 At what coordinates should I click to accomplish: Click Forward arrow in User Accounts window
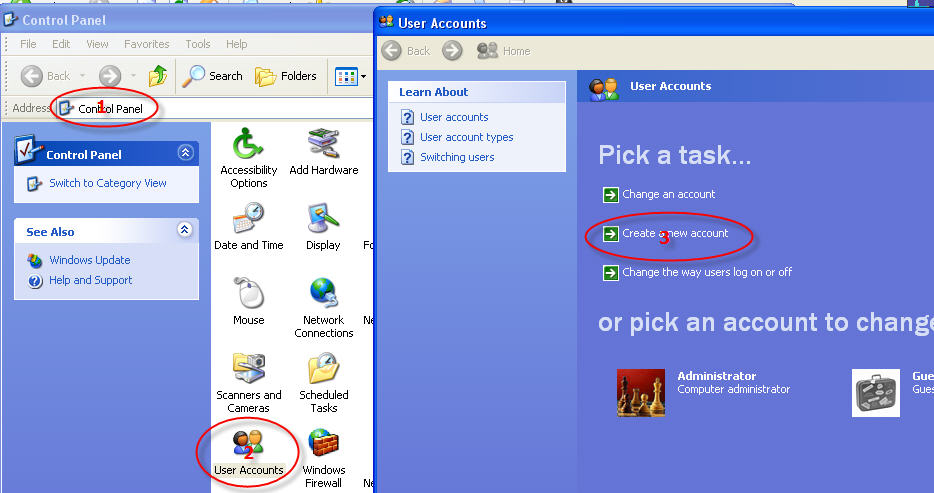452,51
